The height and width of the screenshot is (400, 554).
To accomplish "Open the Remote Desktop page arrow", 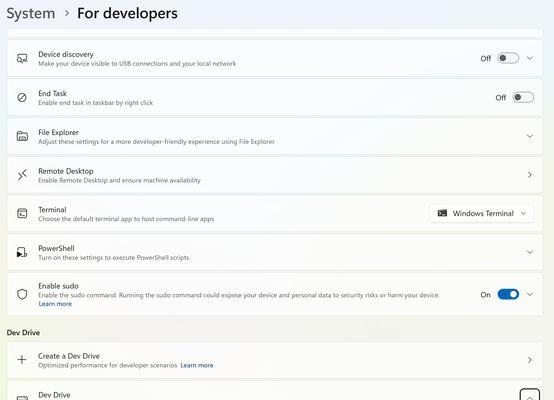I will pyautogui.click(x=530, y=175).
